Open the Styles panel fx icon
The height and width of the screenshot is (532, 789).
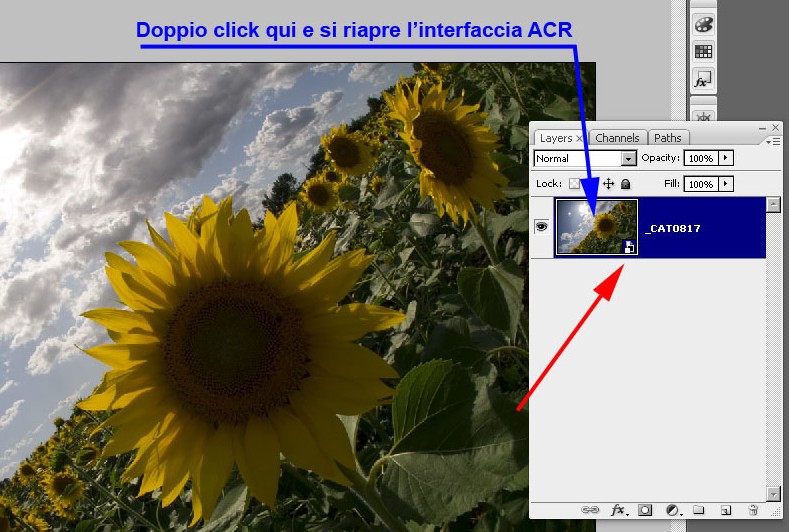(703, 79)
